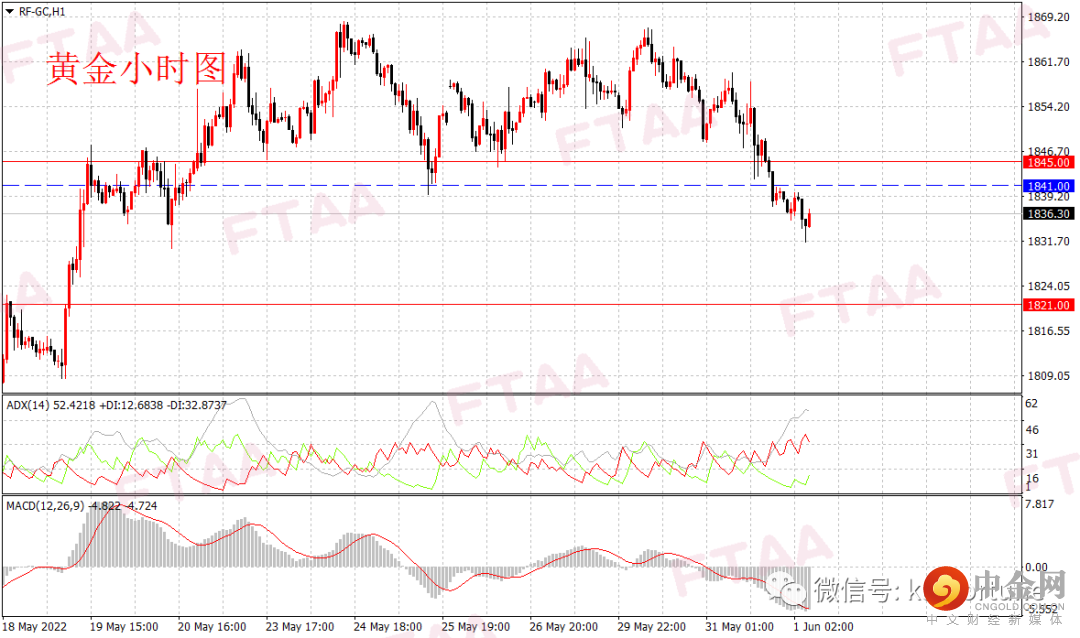
Task: Select the 19 May 15:00 time label
Action: click(124, 627)
